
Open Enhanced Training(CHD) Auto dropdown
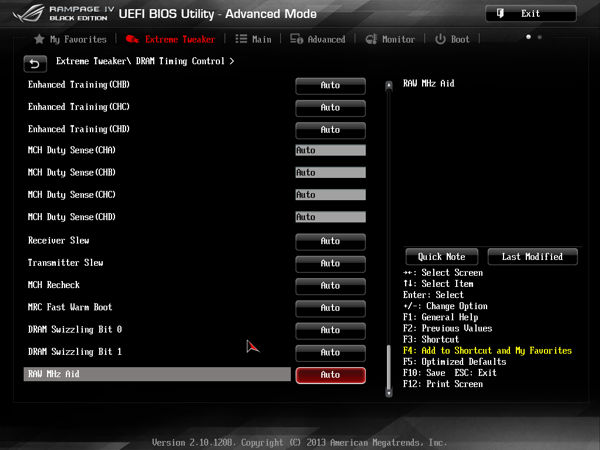pos(330,130)
